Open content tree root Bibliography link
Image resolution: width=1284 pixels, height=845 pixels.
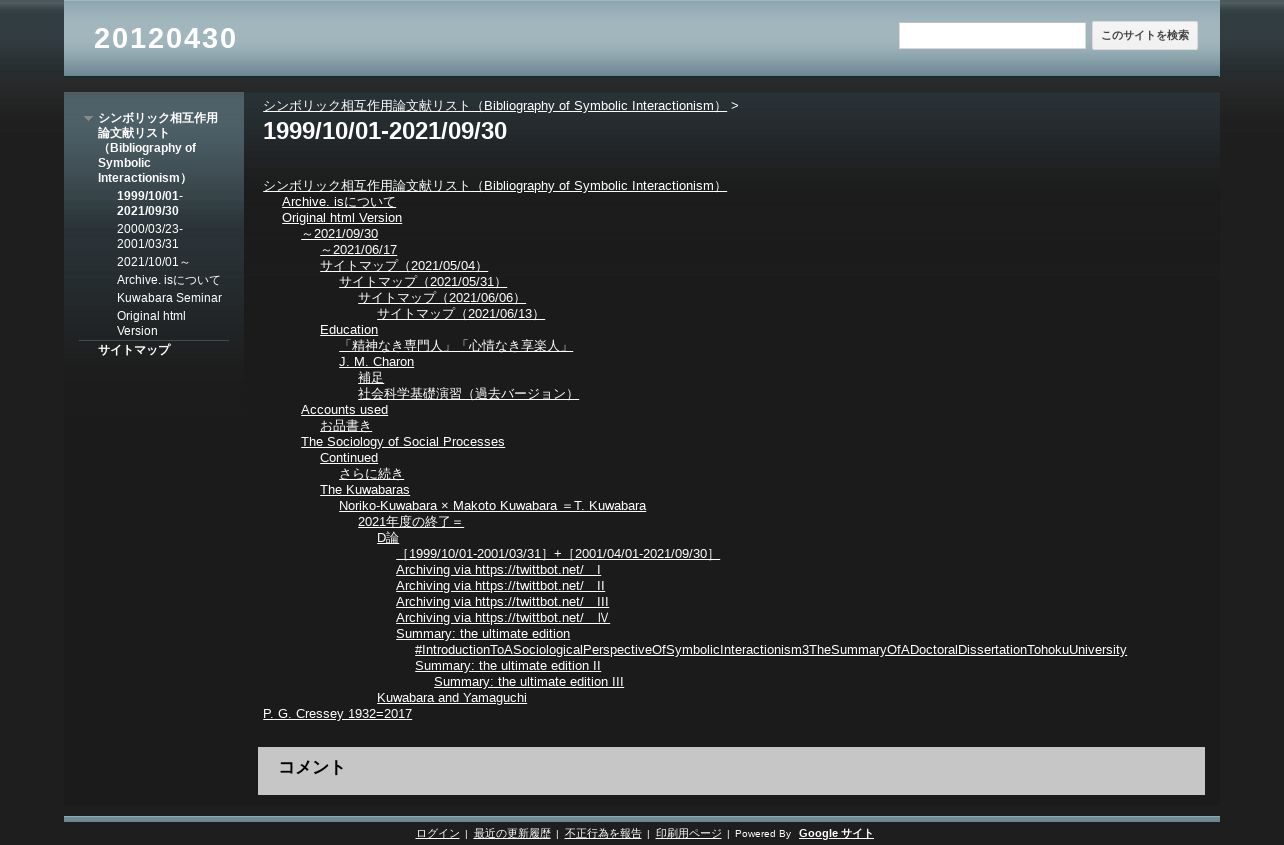coord(495,185)
